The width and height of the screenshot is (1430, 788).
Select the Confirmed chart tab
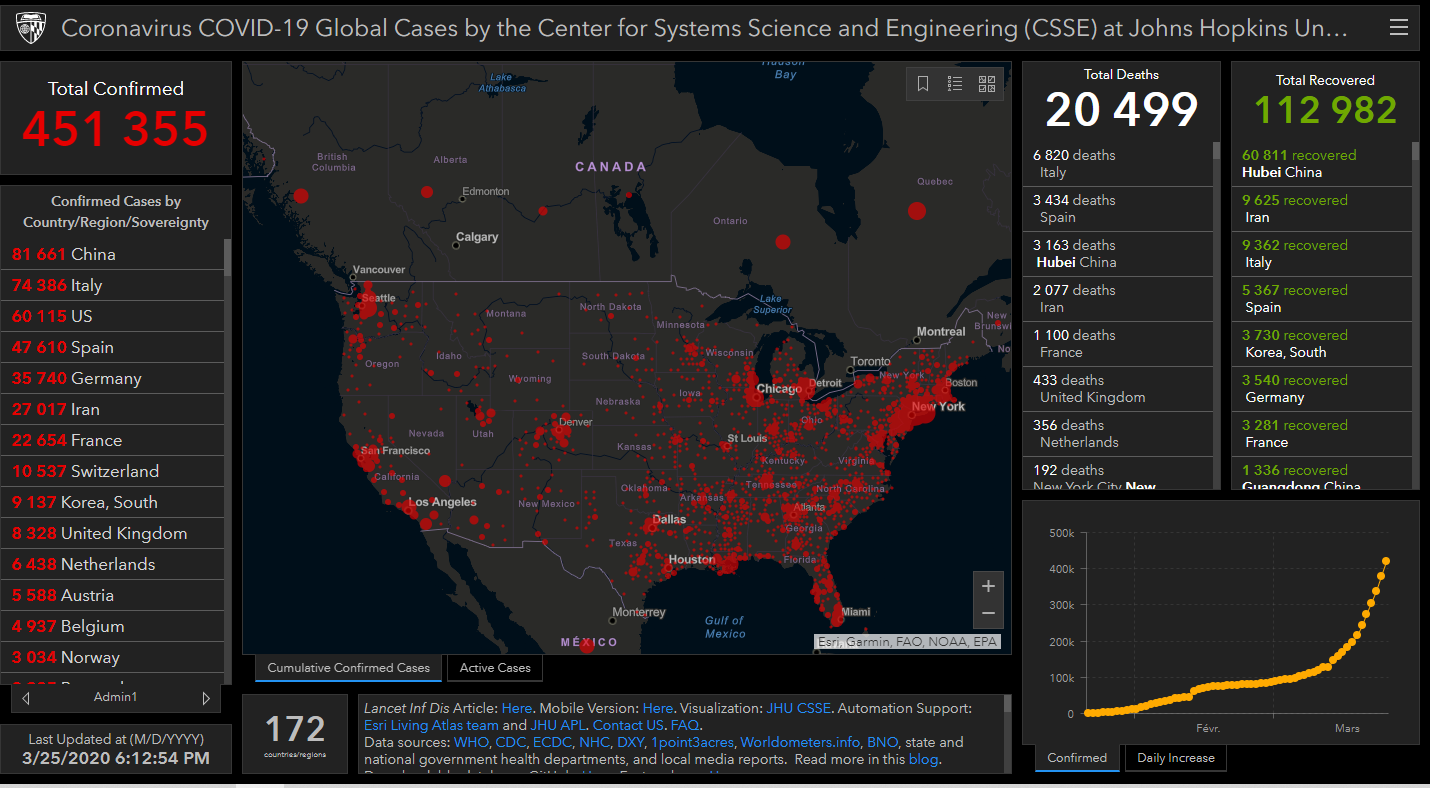pos(1077,758)
